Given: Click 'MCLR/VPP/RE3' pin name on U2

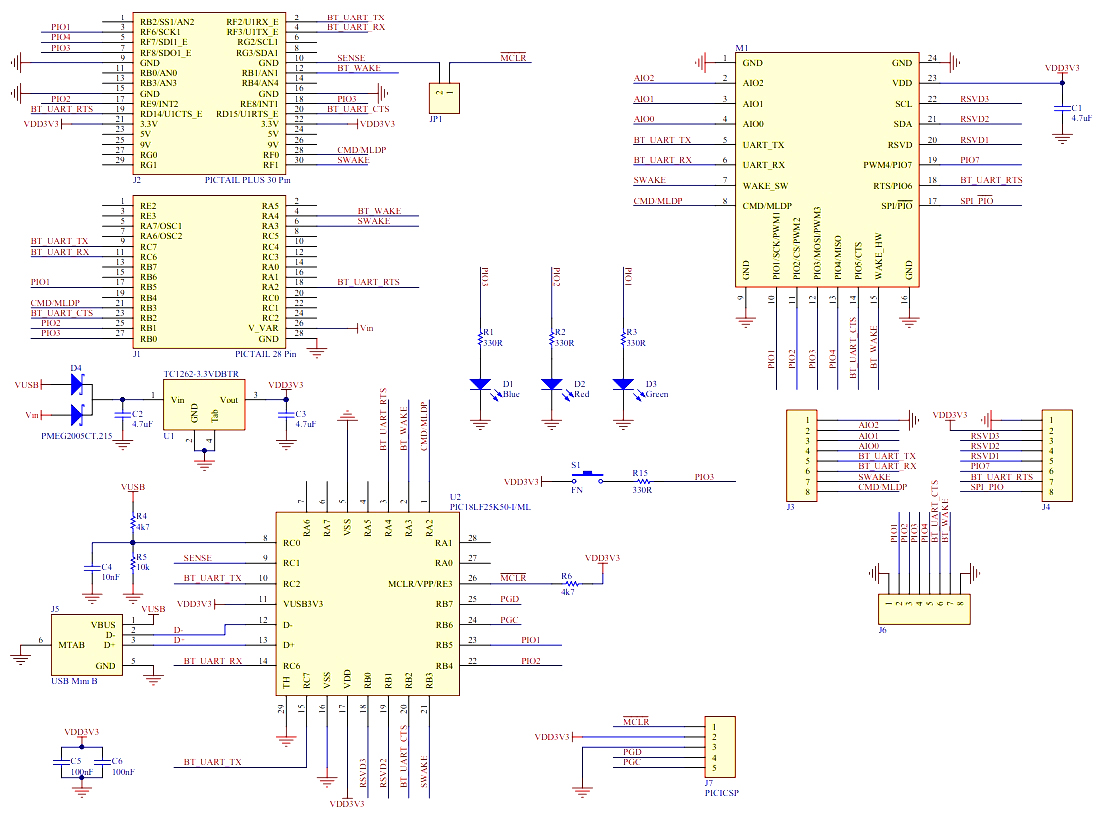Looking at the screenshot, I should click(x=420, y=584).
